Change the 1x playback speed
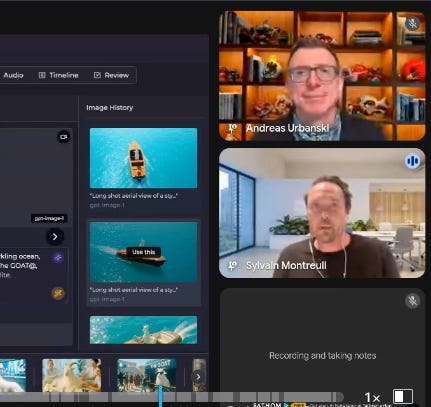 coord(372,397)
